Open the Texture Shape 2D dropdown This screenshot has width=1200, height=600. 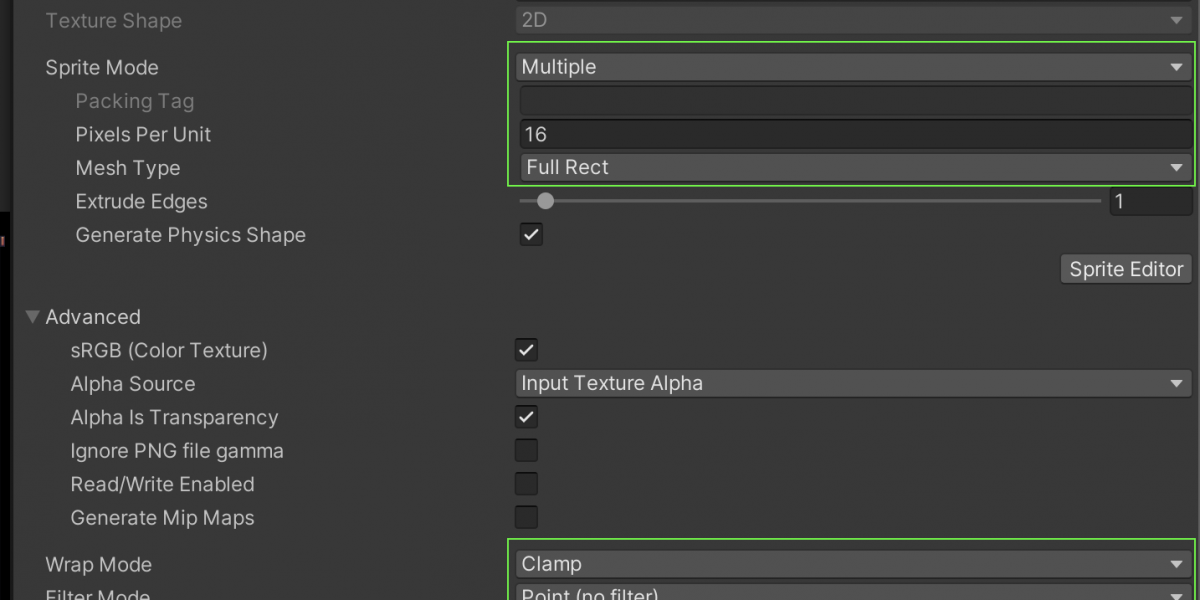[x=853, y=20]
